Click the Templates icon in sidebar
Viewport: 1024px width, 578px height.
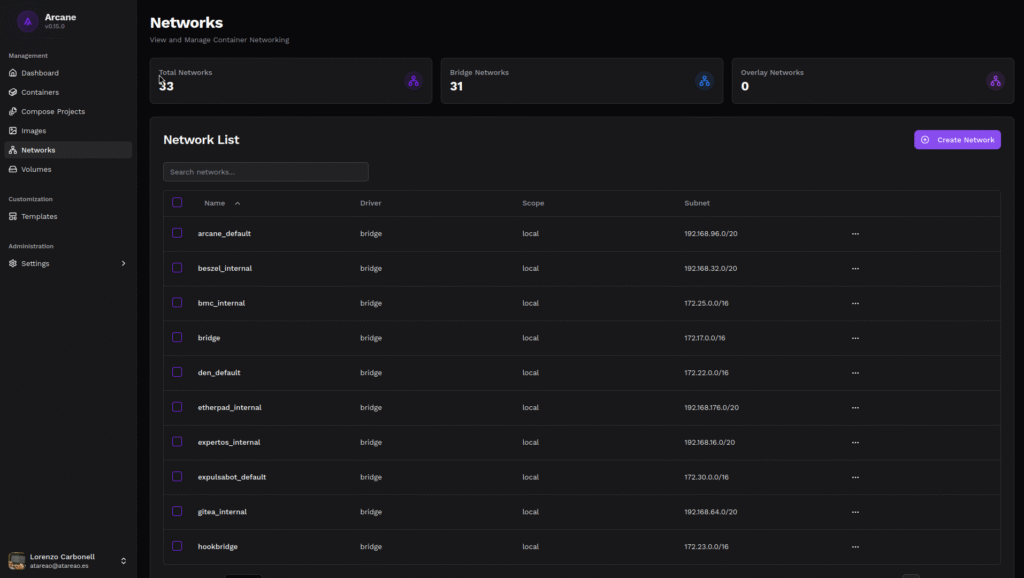[x=13, y=216]
